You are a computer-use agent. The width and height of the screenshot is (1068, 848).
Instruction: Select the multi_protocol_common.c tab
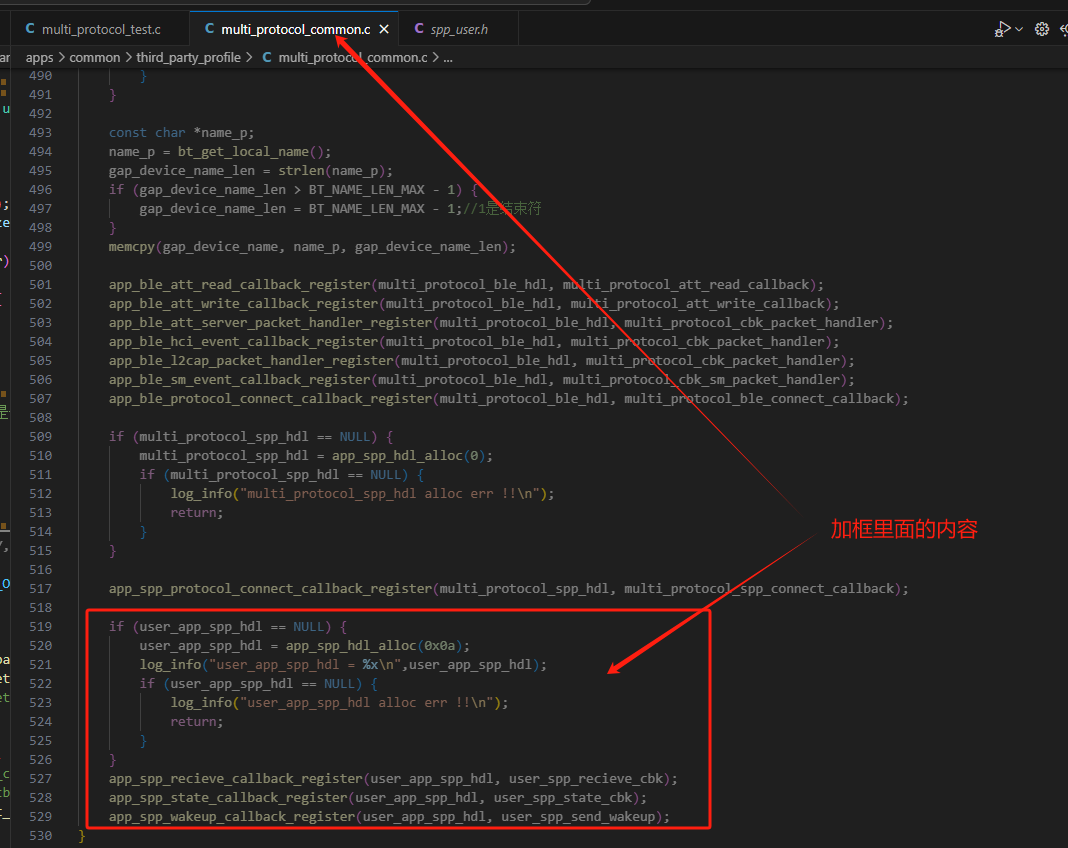coord(294,29)
